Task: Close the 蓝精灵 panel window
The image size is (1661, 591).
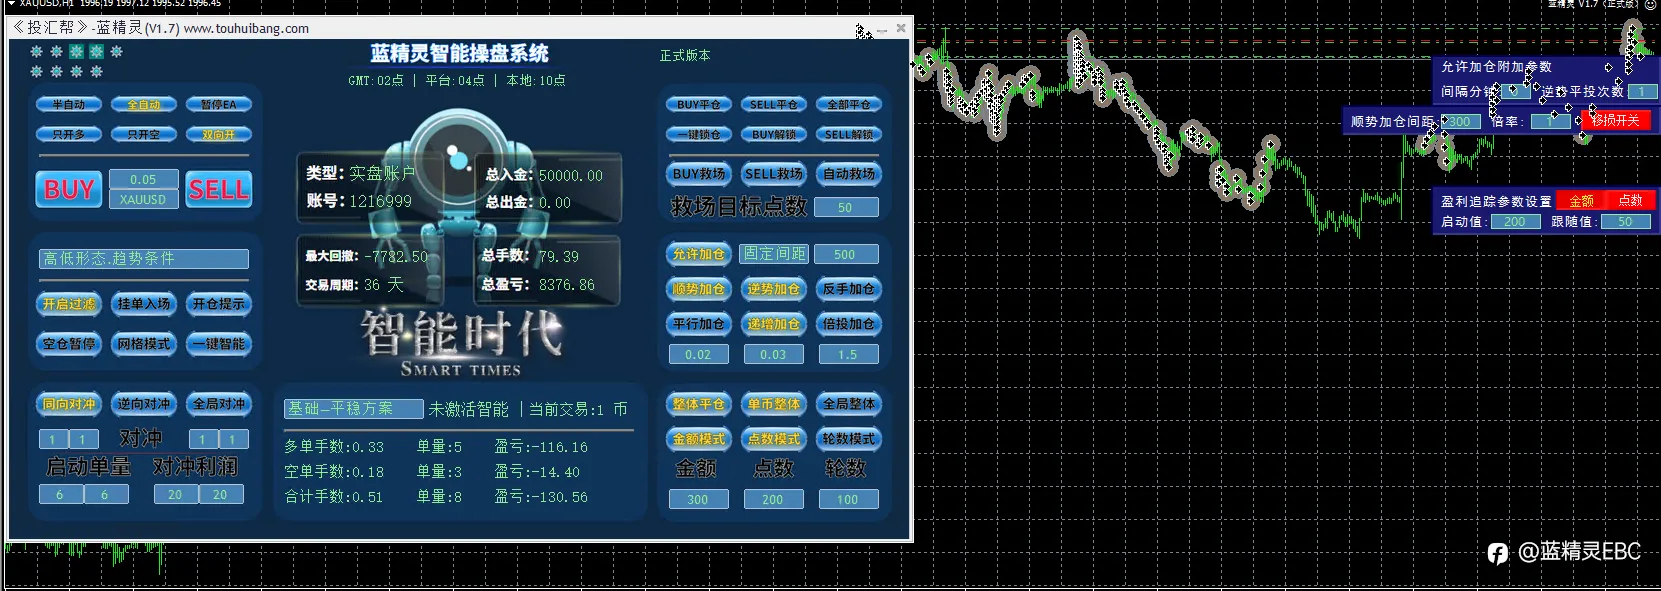Action: point(901,28)
